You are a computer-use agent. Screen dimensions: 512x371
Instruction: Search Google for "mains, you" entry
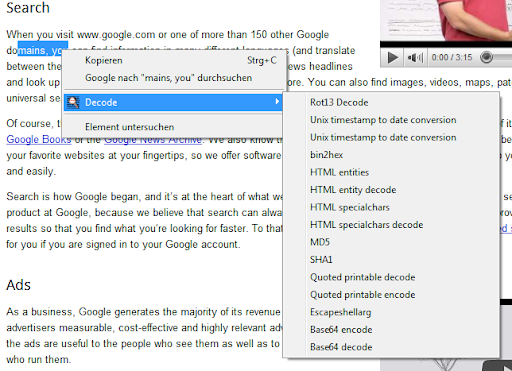pos(173,78)
